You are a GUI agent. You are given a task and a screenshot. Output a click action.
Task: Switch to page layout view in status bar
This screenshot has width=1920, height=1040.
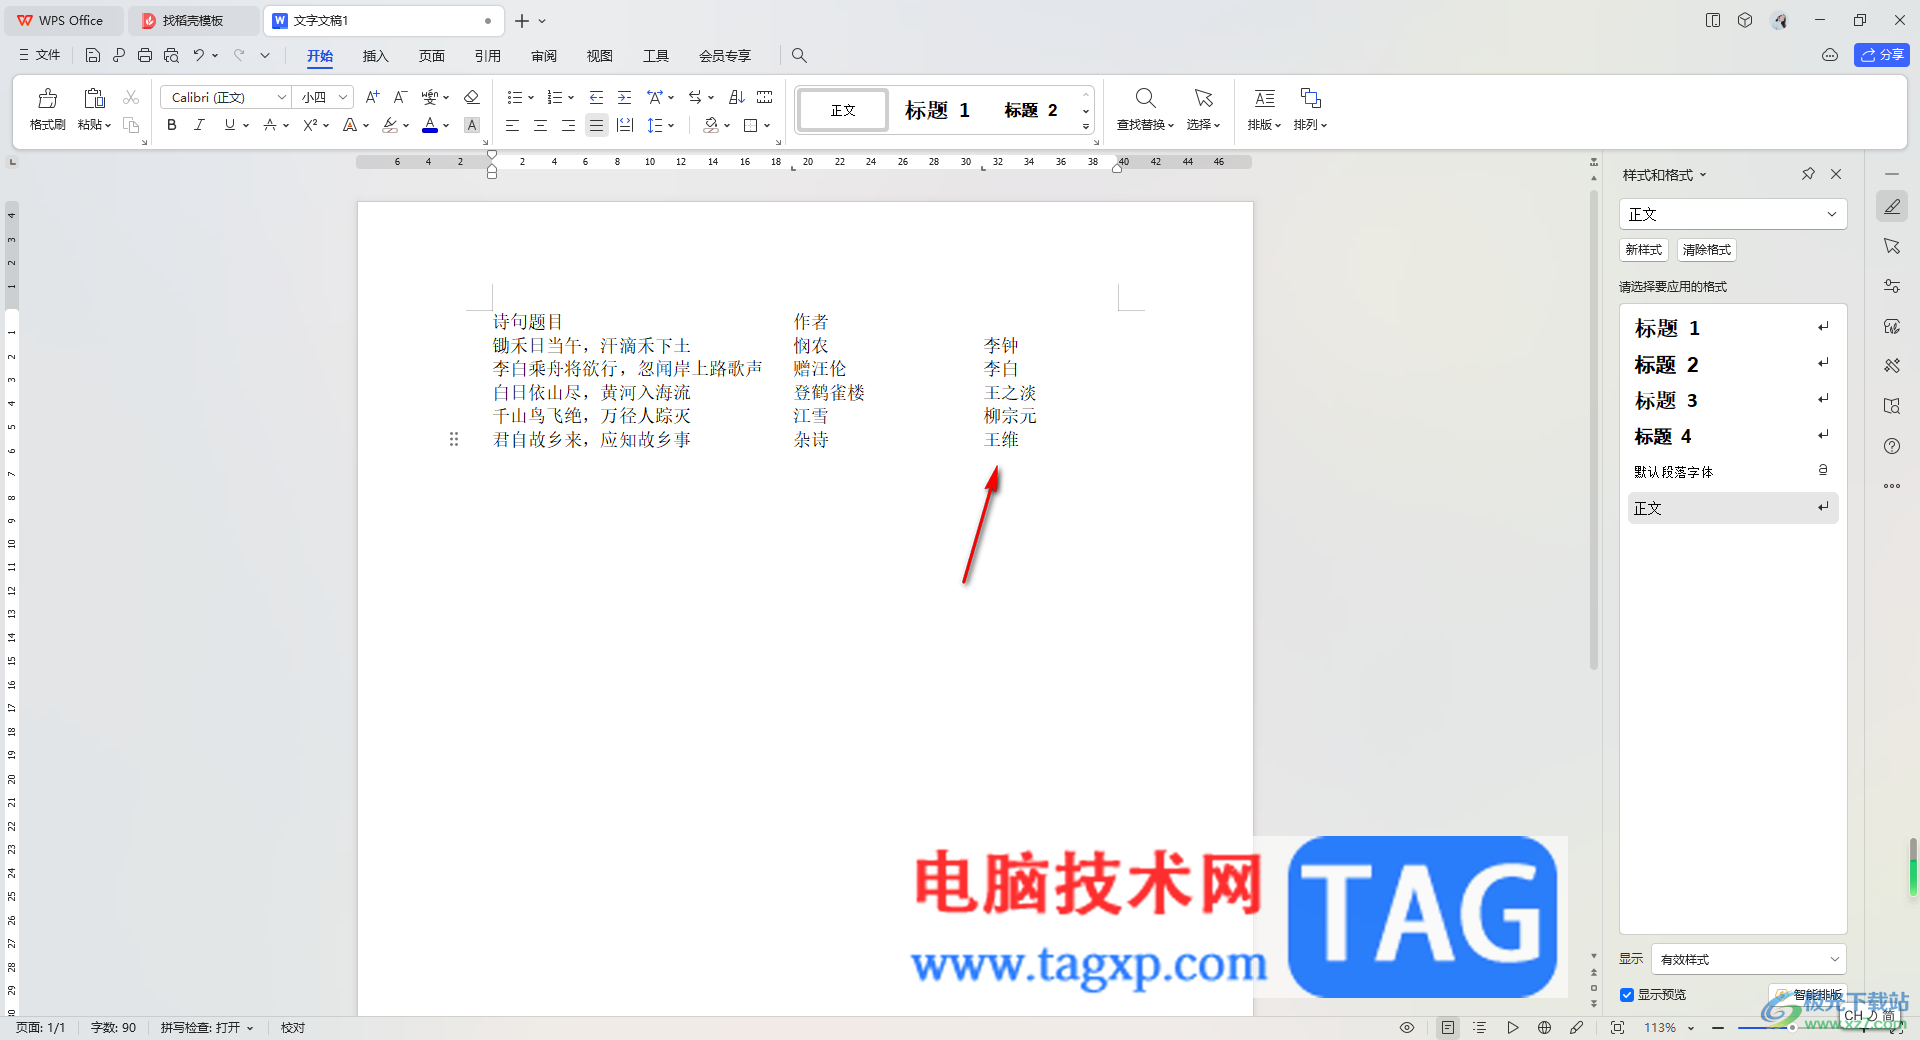click(x=1448, y=1027)
